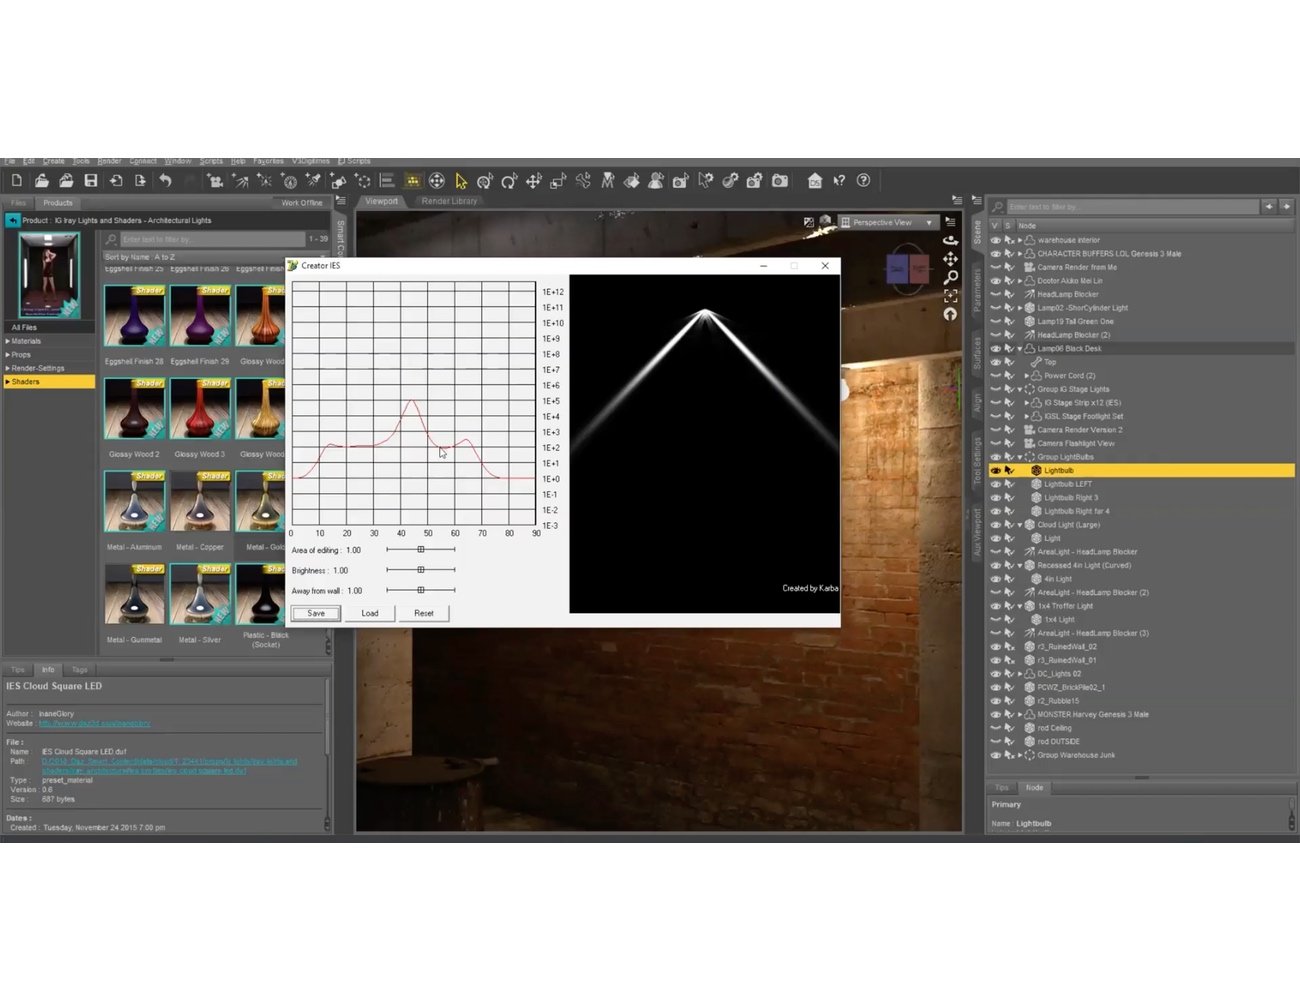Image resolution: width=1300 pixels, height=1000 pixels.
Task: Click the Load button in Creator IES
Action: point(370,613)
